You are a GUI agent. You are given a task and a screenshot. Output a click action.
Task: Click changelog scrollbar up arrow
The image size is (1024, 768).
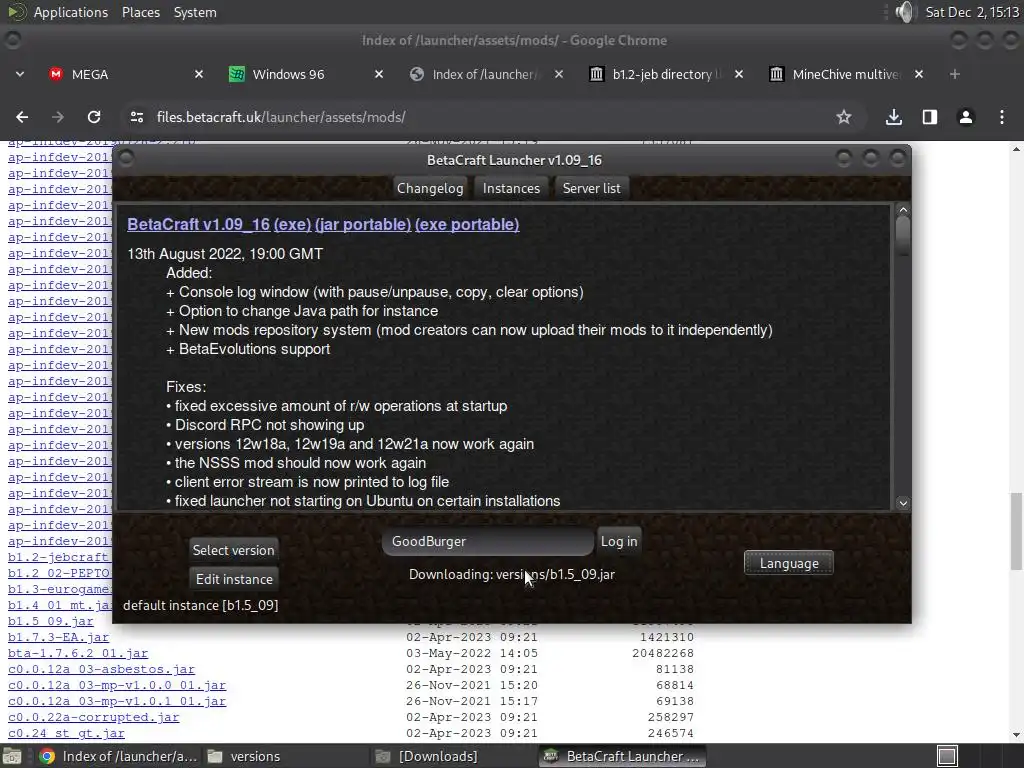[903, 210]
